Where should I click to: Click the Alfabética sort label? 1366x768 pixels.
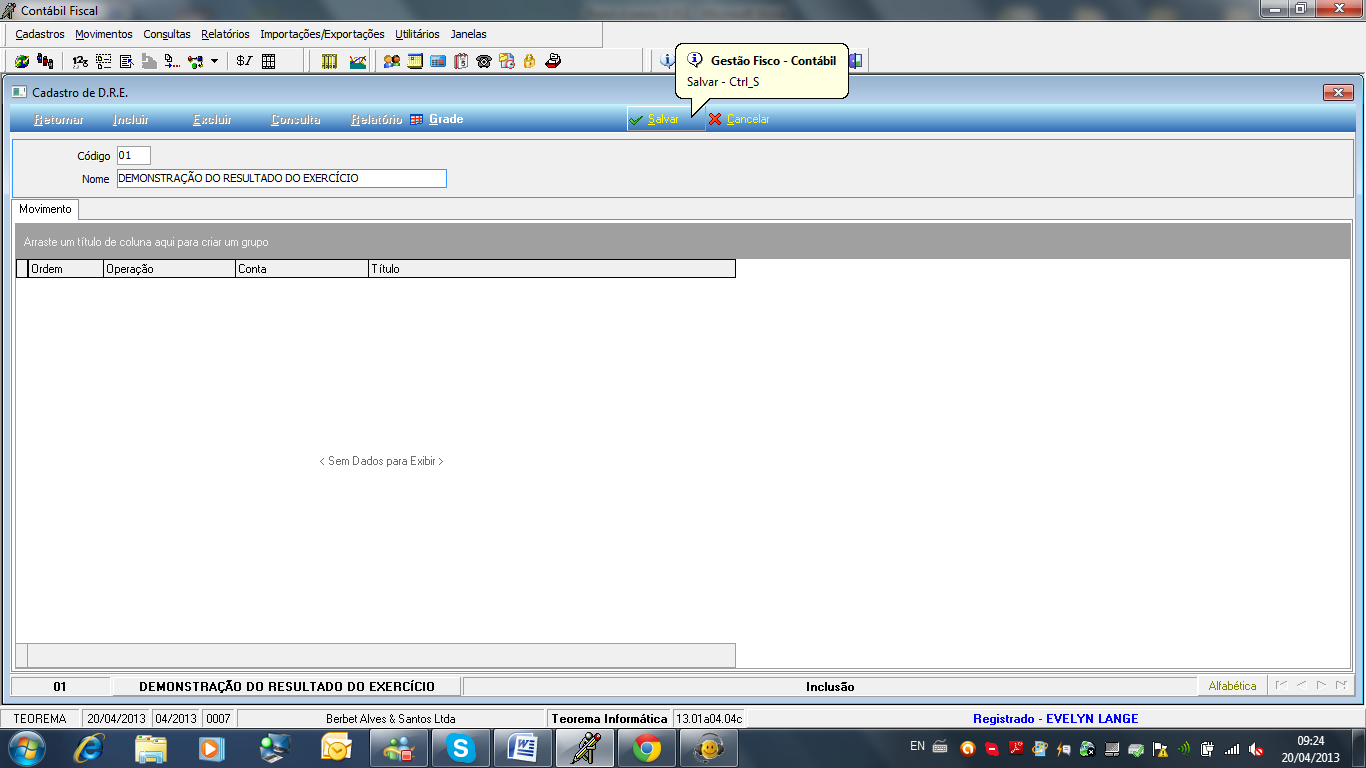[x=1232, y=686]
